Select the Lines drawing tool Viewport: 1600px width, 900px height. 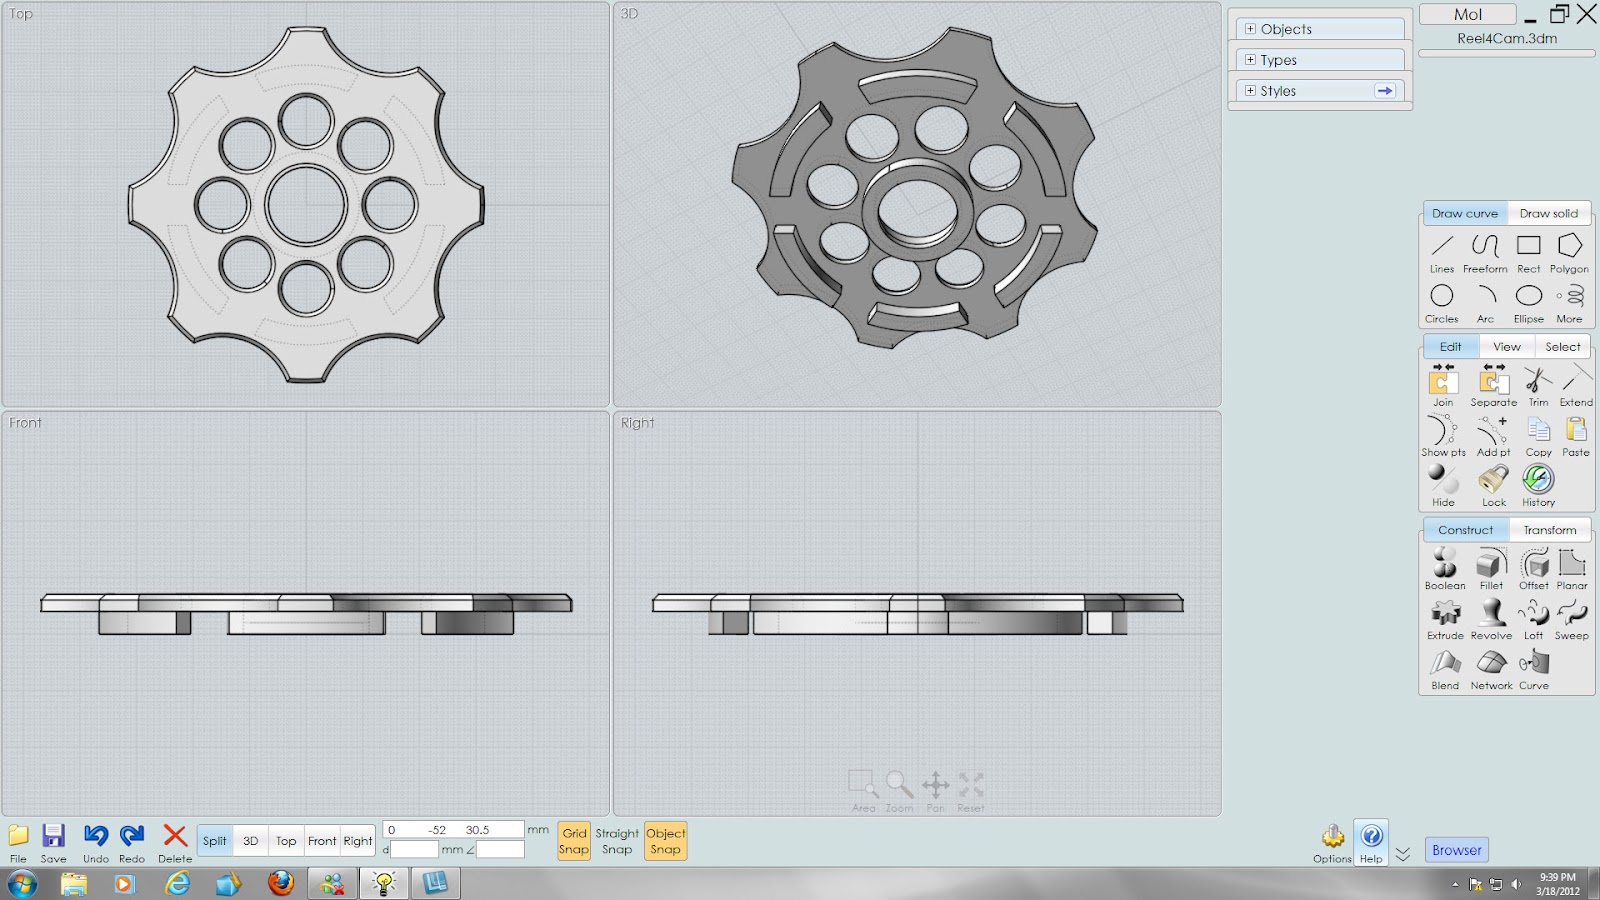1442,253
